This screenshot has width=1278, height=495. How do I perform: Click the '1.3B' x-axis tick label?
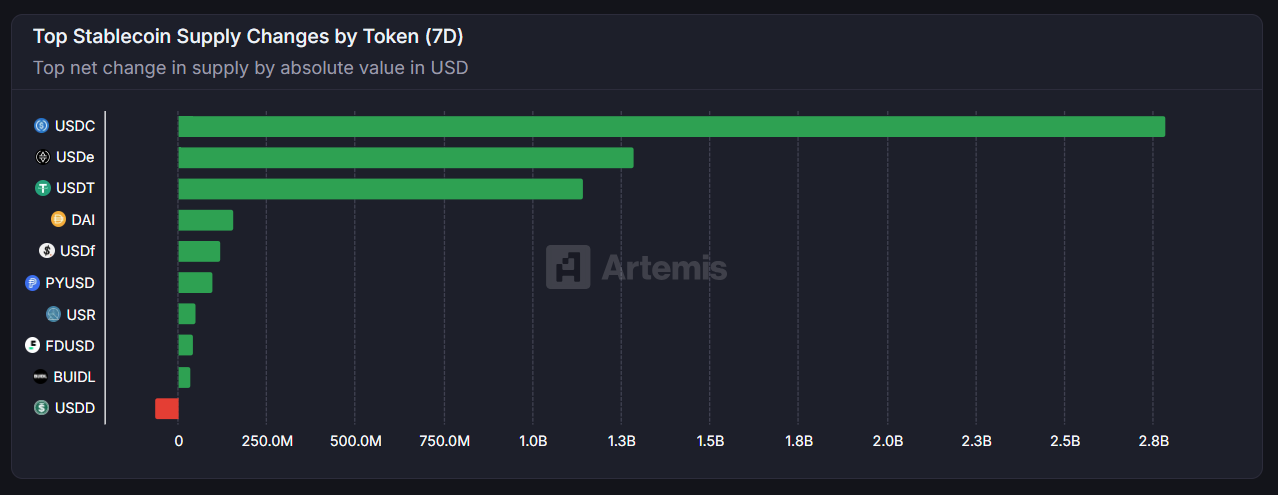(x=621, y=441)
